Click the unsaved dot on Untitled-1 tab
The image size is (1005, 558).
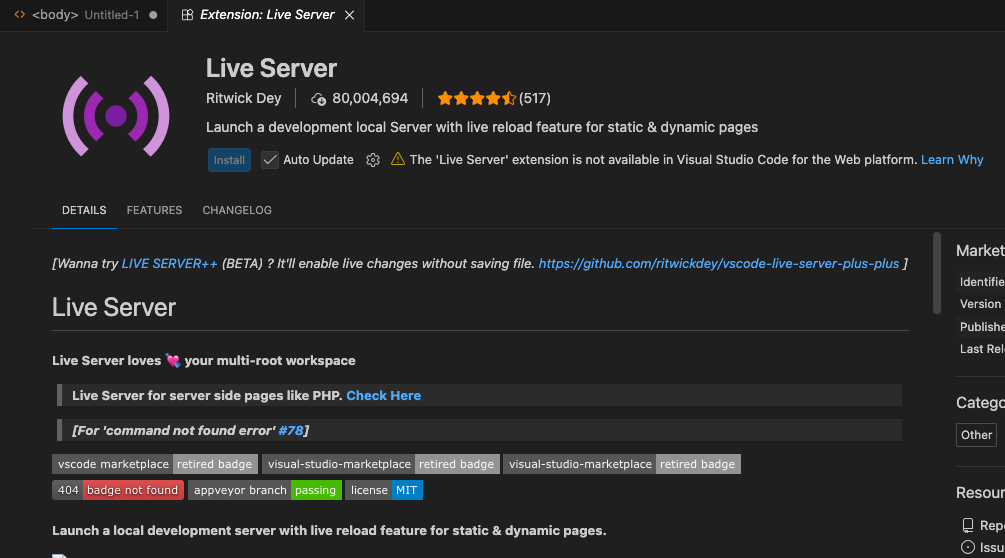pos(153,15)
